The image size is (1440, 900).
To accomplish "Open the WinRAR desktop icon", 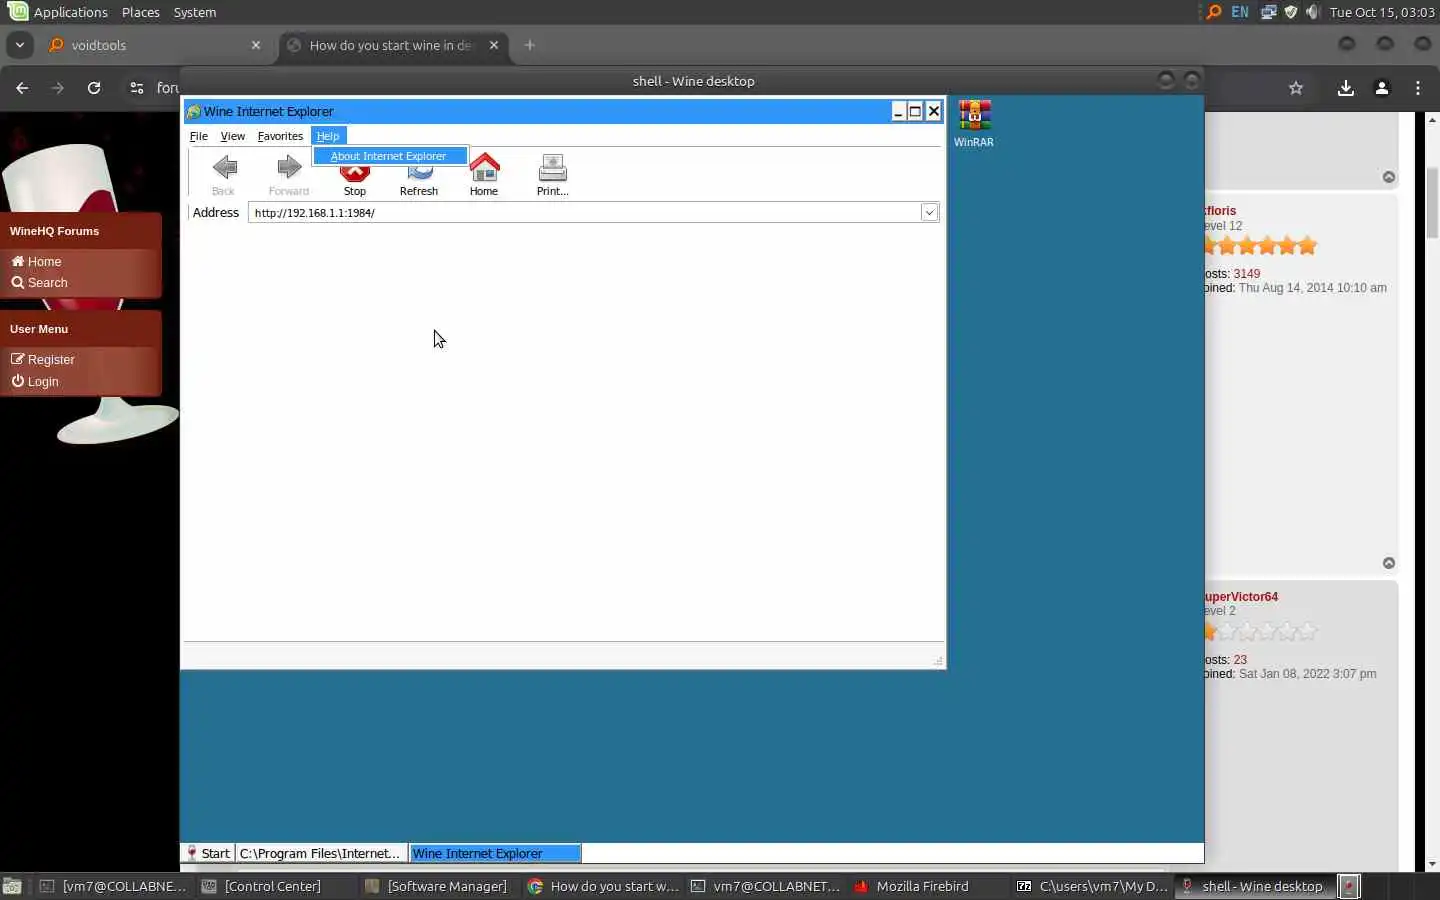I will pos(974,124).
